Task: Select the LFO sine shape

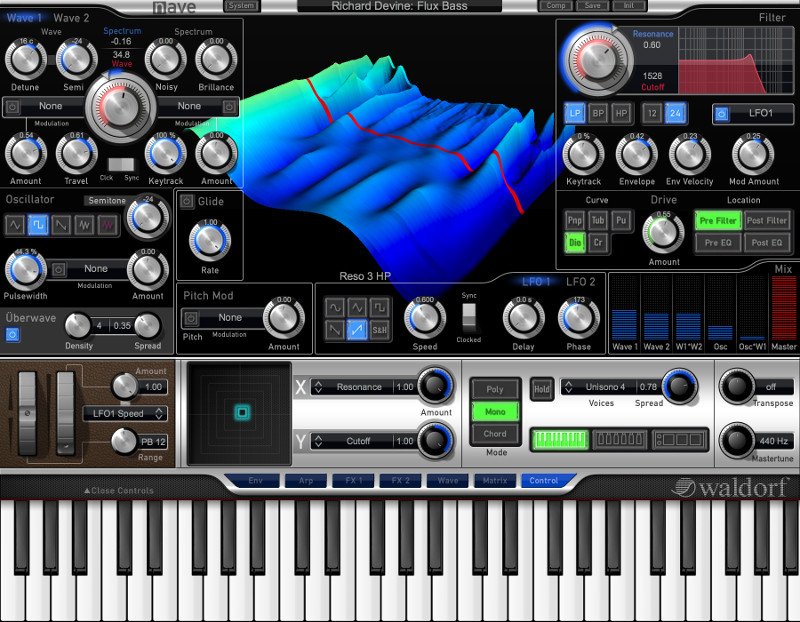Action: (x=335, y=308)
